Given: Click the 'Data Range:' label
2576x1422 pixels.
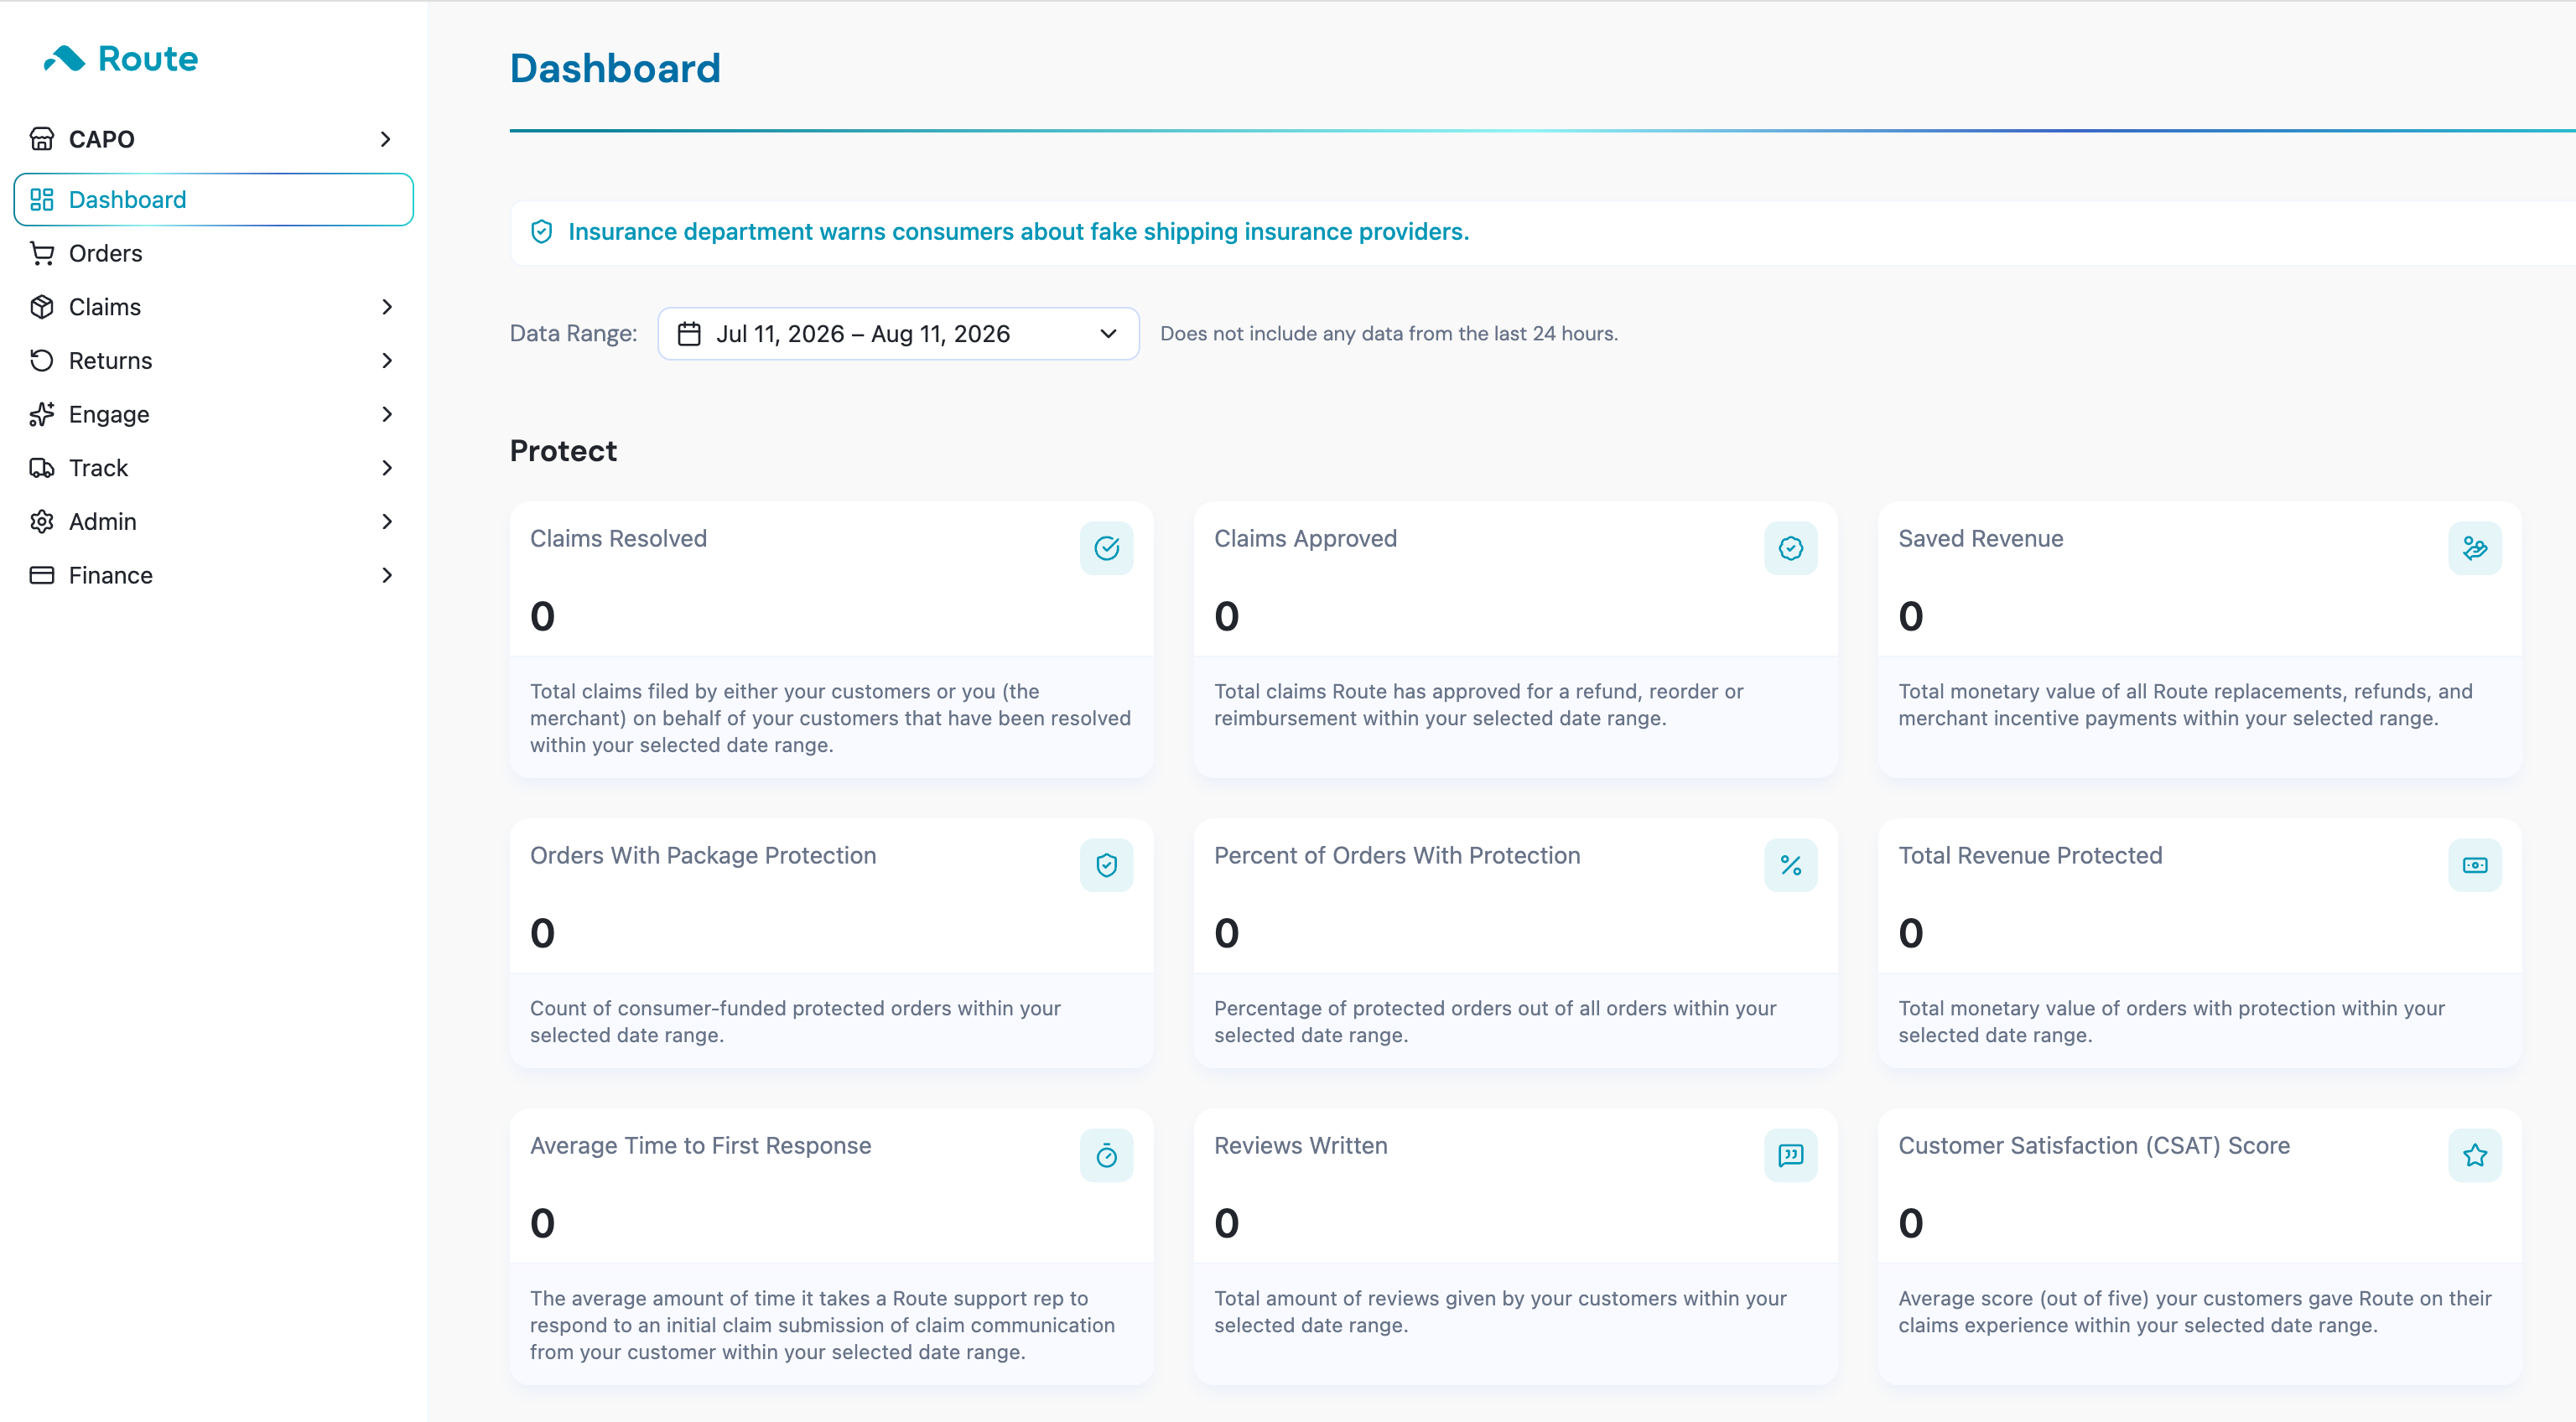Looking at the screenshot, I should click(573, 334).
